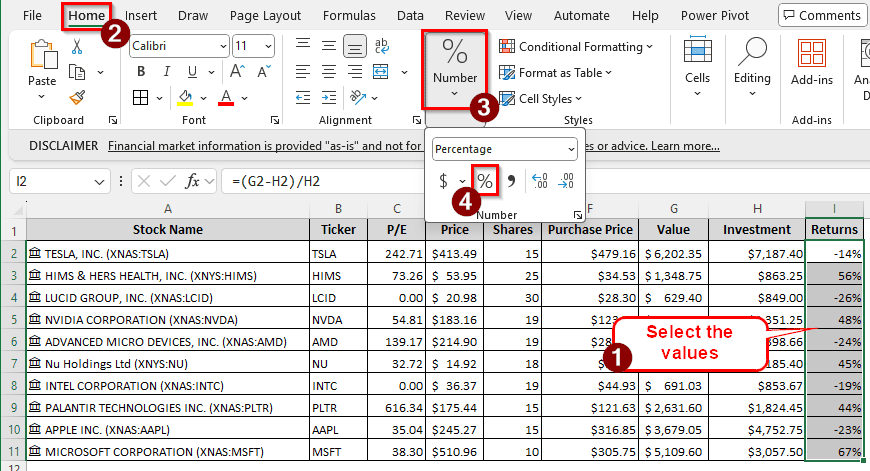Open Number Format dialog launcher

click(x=578, y=215)
